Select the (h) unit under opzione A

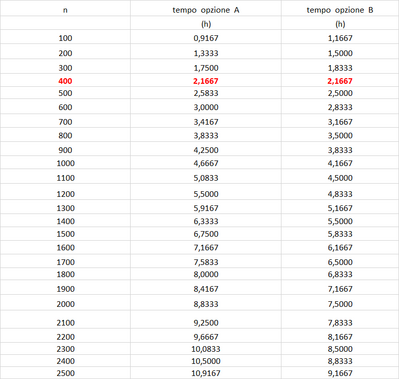pos(206,24)
